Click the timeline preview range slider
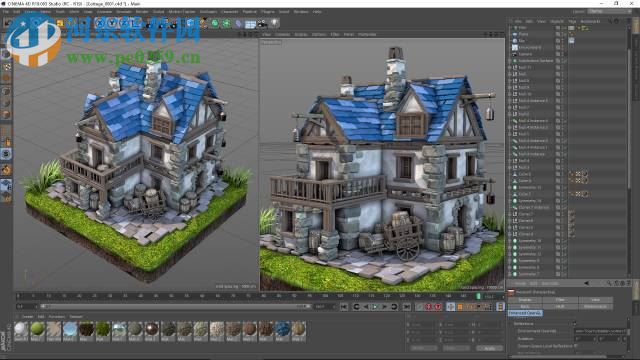The image size is (640, 360). tap(176, 307)
